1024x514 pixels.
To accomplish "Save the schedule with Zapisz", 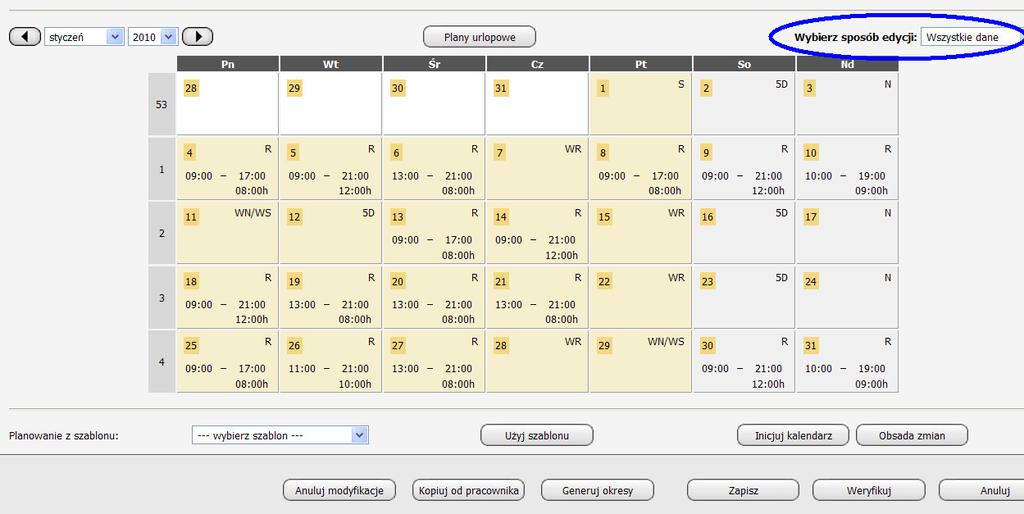I will click(x=743, y=490).
